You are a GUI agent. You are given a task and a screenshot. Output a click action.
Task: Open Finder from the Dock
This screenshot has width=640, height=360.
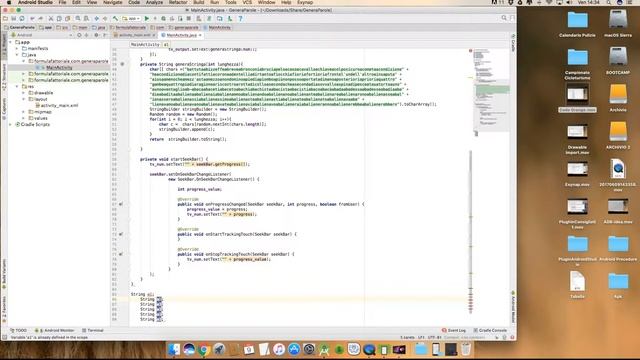click(x=174, y=349)
